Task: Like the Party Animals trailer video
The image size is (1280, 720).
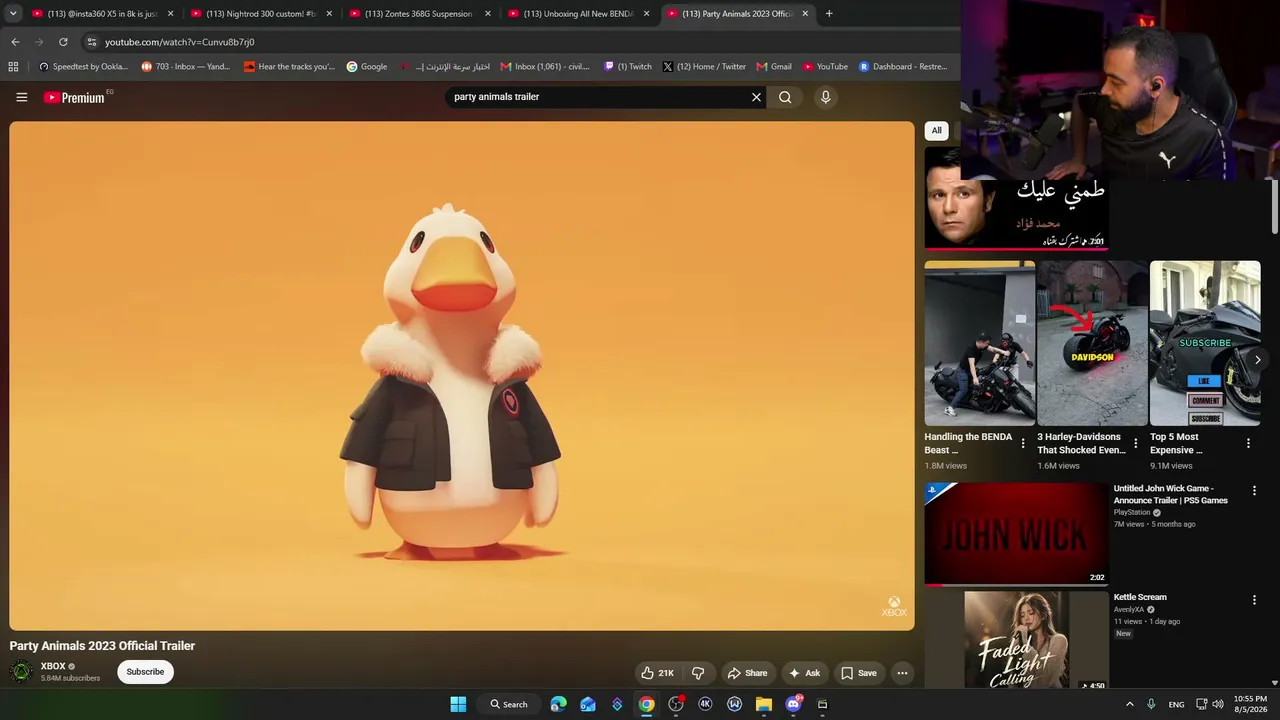Action: (x=657, y=673)
